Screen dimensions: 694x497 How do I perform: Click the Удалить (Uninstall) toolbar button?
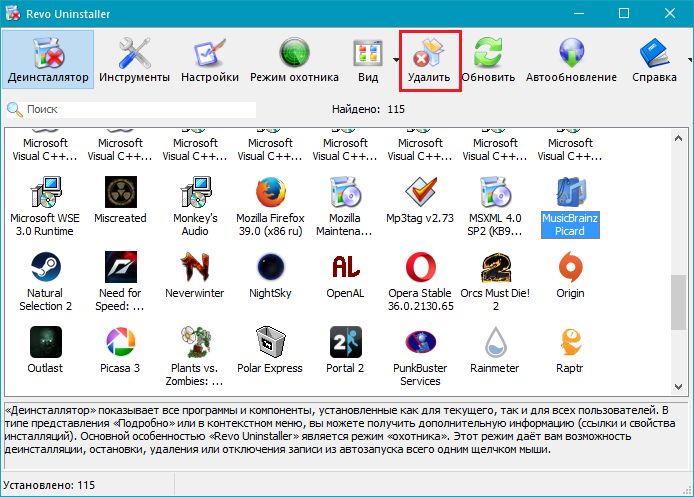[x=429, y=60]
